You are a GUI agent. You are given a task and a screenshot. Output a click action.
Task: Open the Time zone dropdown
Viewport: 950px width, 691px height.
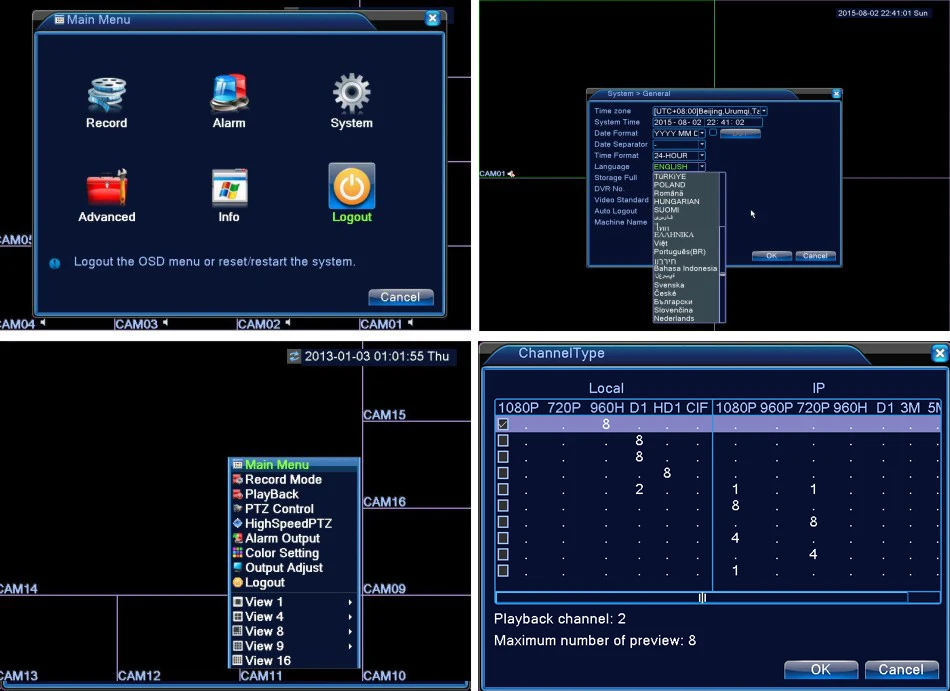point(764,111)
